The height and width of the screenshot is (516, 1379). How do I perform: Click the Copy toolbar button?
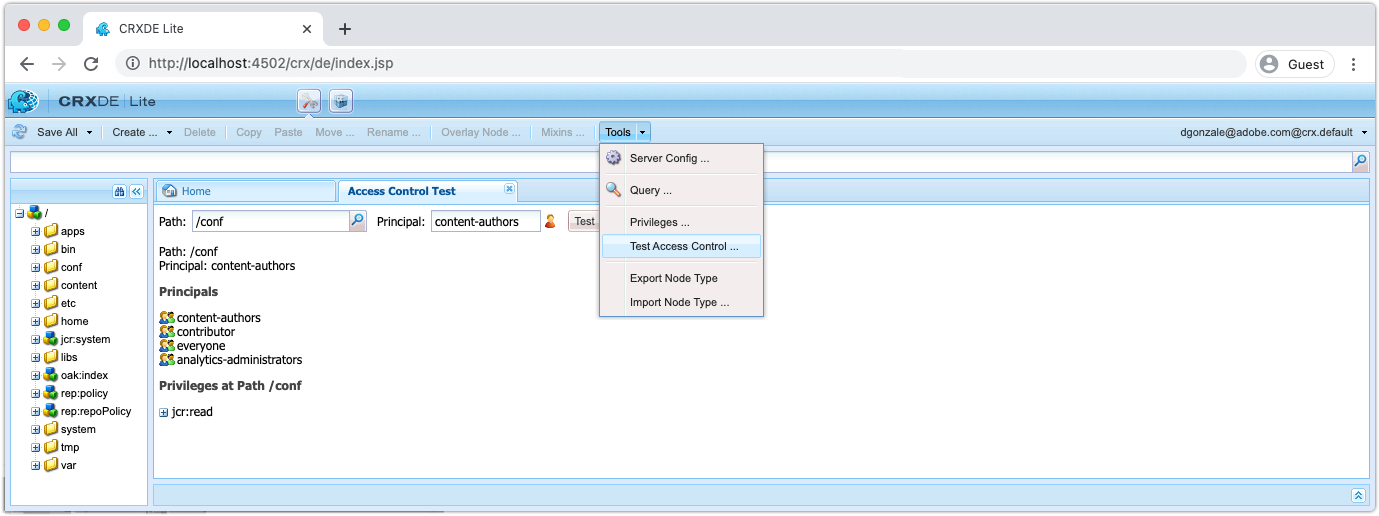pyautogui.click(x=249, y=132)
